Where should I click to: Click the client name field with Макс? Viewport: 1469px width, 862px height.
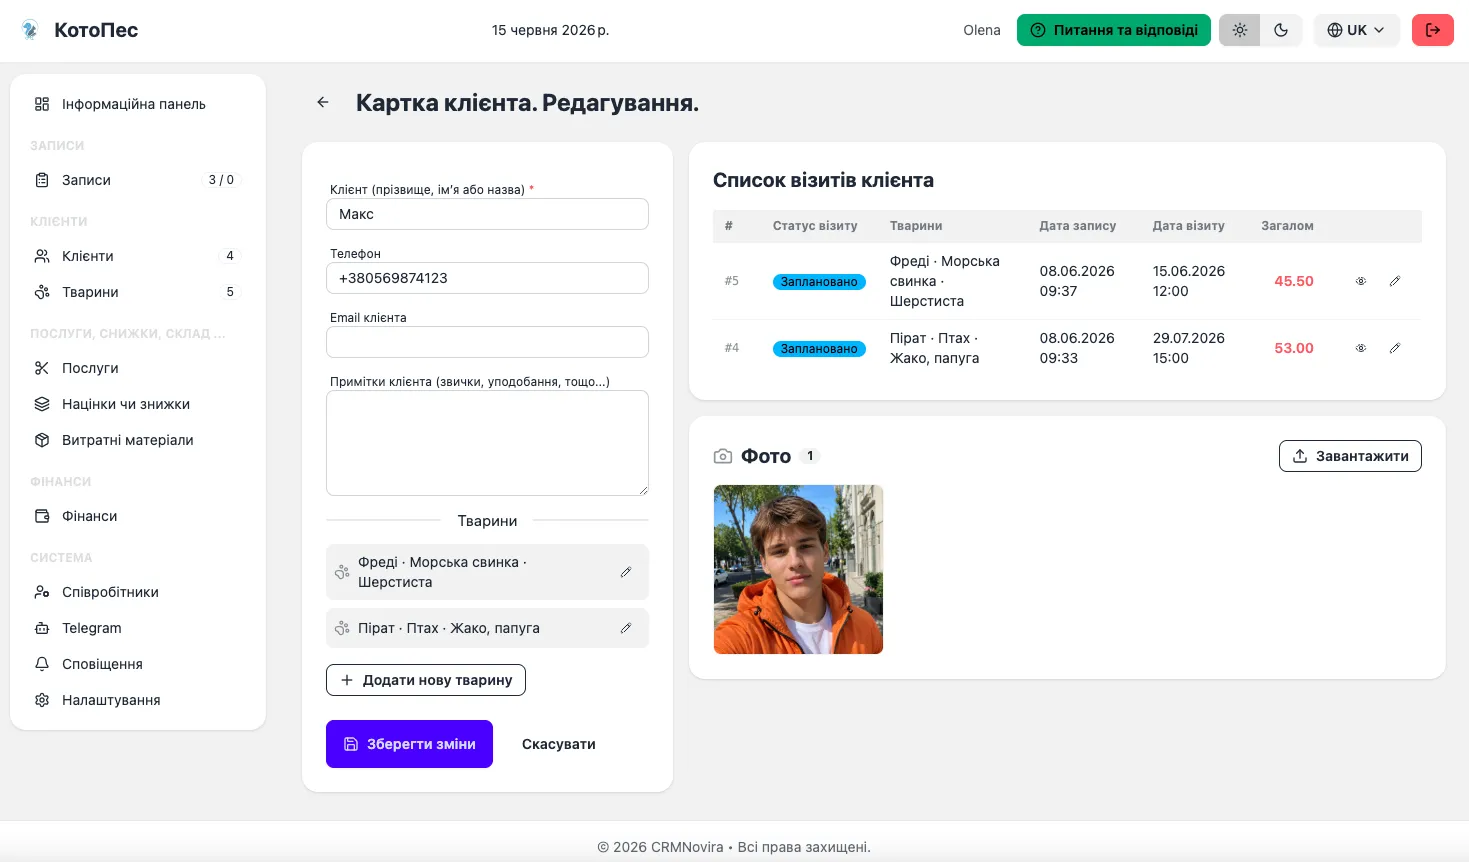pyautogui.click(x=487, y=214)
